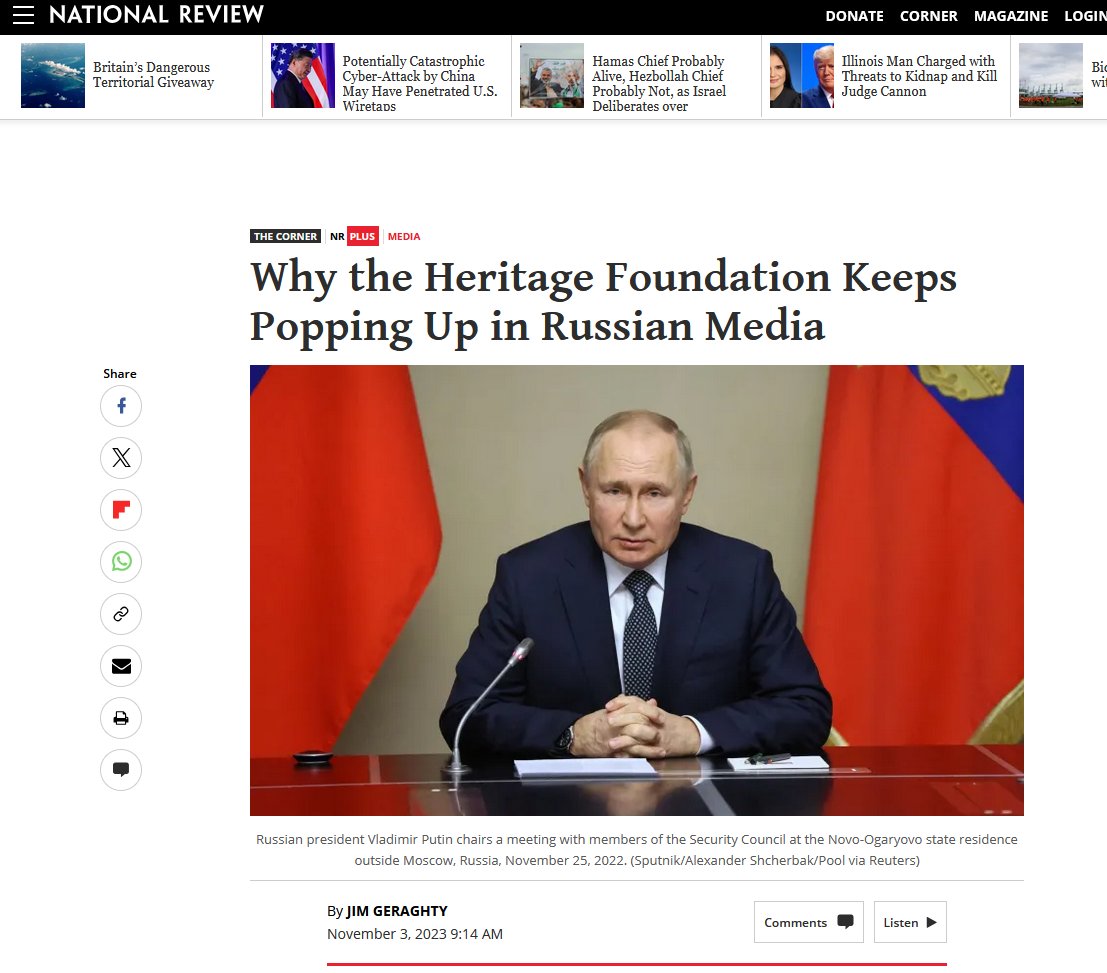Go to CORNER in top navigation
The height and width of the screenshot is (973, 1107).
point(928,16)
